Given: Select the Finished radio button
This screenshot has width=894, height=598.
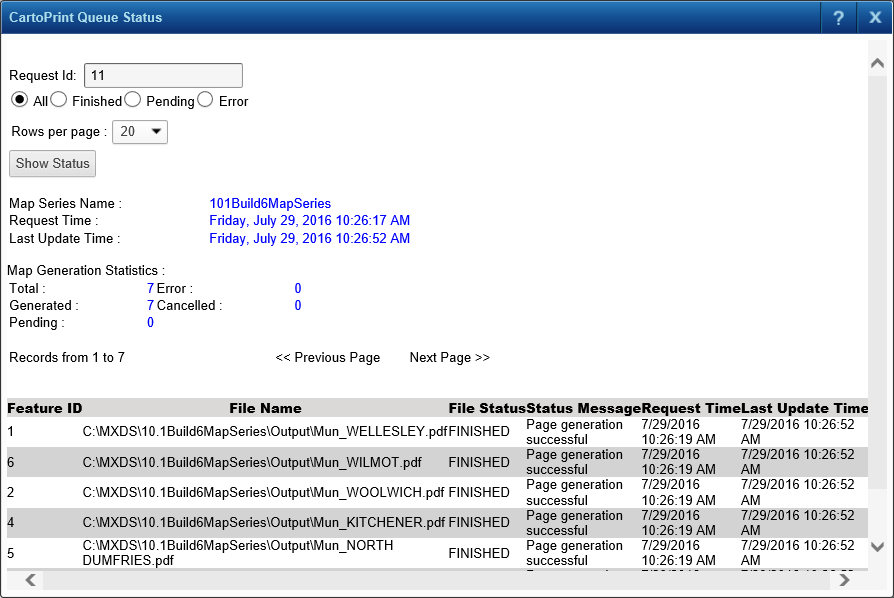Looking at the screenshot, I should [x=59, y=100].
